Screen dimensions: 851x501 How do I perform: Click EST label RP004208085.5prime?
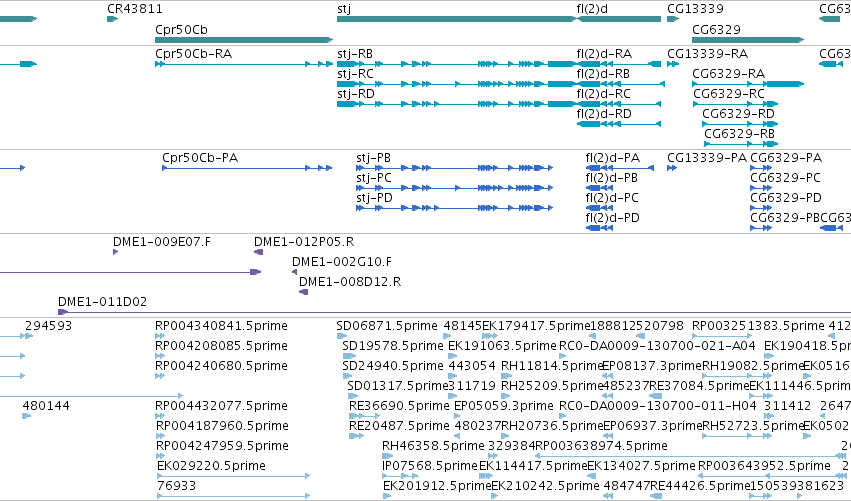221,346
